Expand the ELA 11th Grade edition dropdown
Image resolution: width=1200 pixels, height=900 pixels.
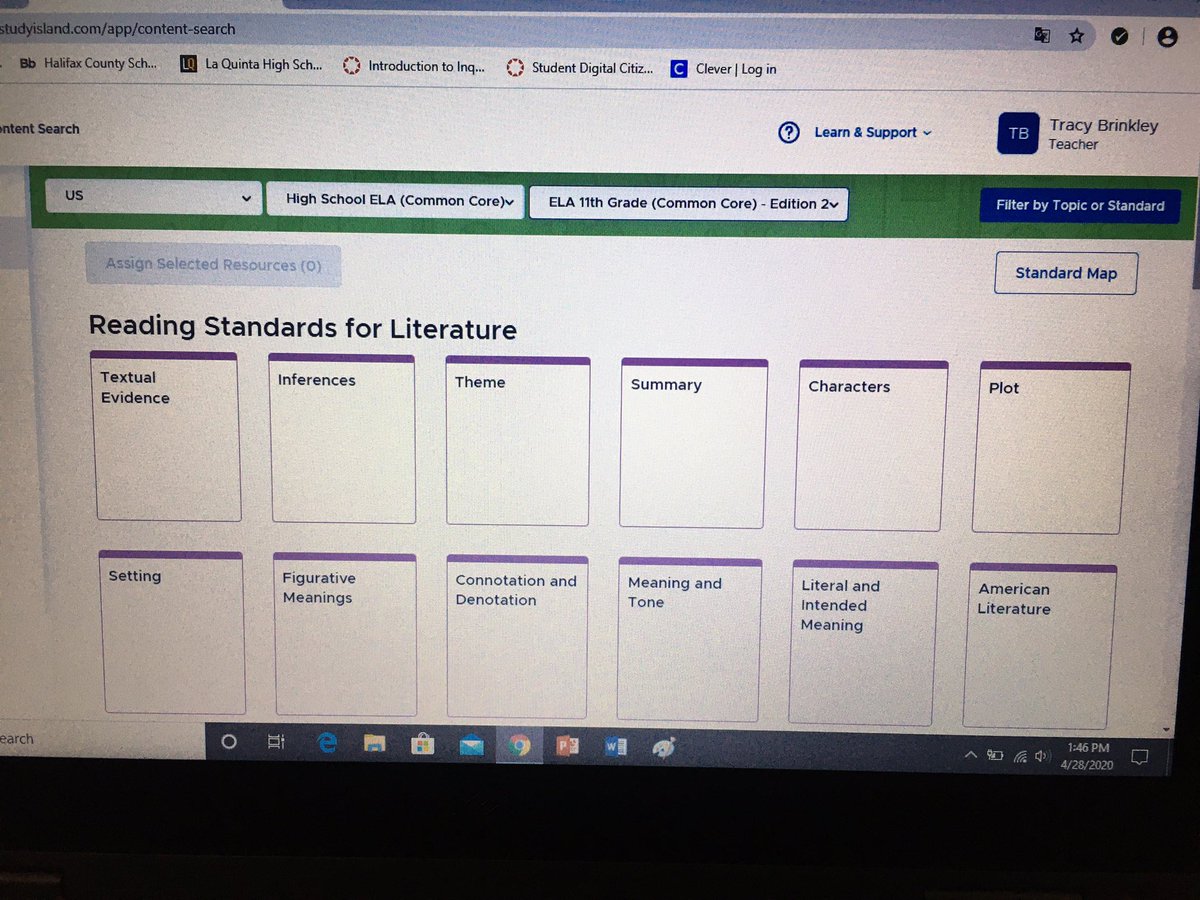[689, 204]
